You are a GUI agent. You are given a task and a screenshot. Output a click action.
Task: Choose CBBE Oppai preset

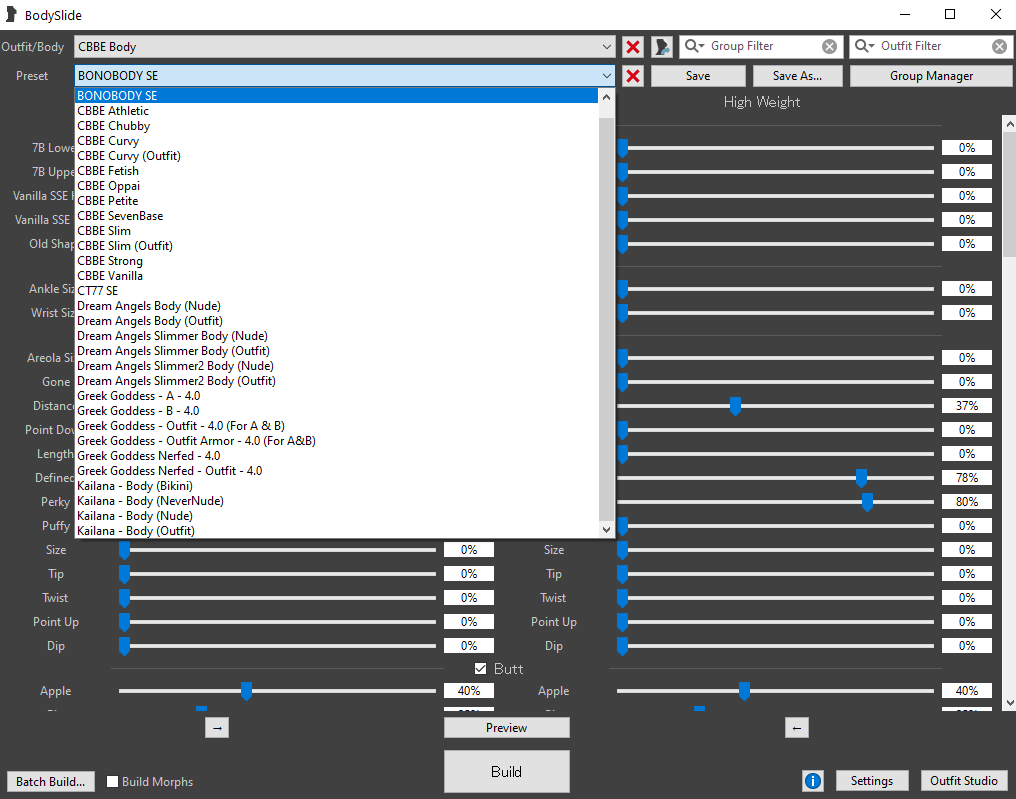click(x=336, y=185)
